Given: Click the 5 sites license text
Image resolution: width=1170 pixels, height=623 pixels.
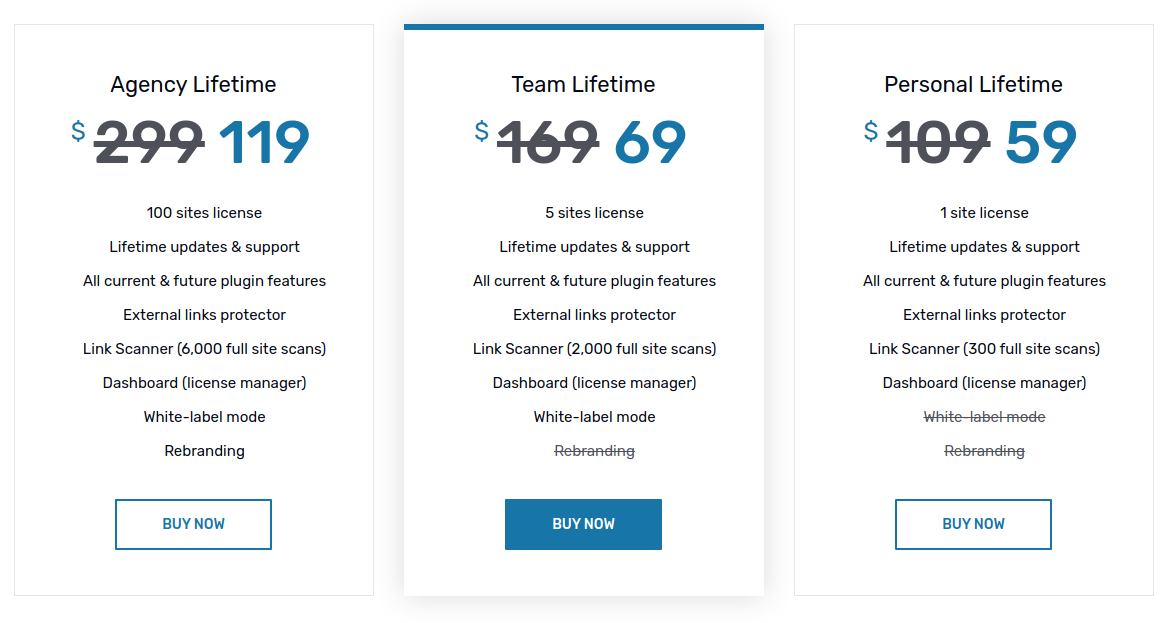Looking at the screenshot, I should pyautogui.click(x=594, y=213).
